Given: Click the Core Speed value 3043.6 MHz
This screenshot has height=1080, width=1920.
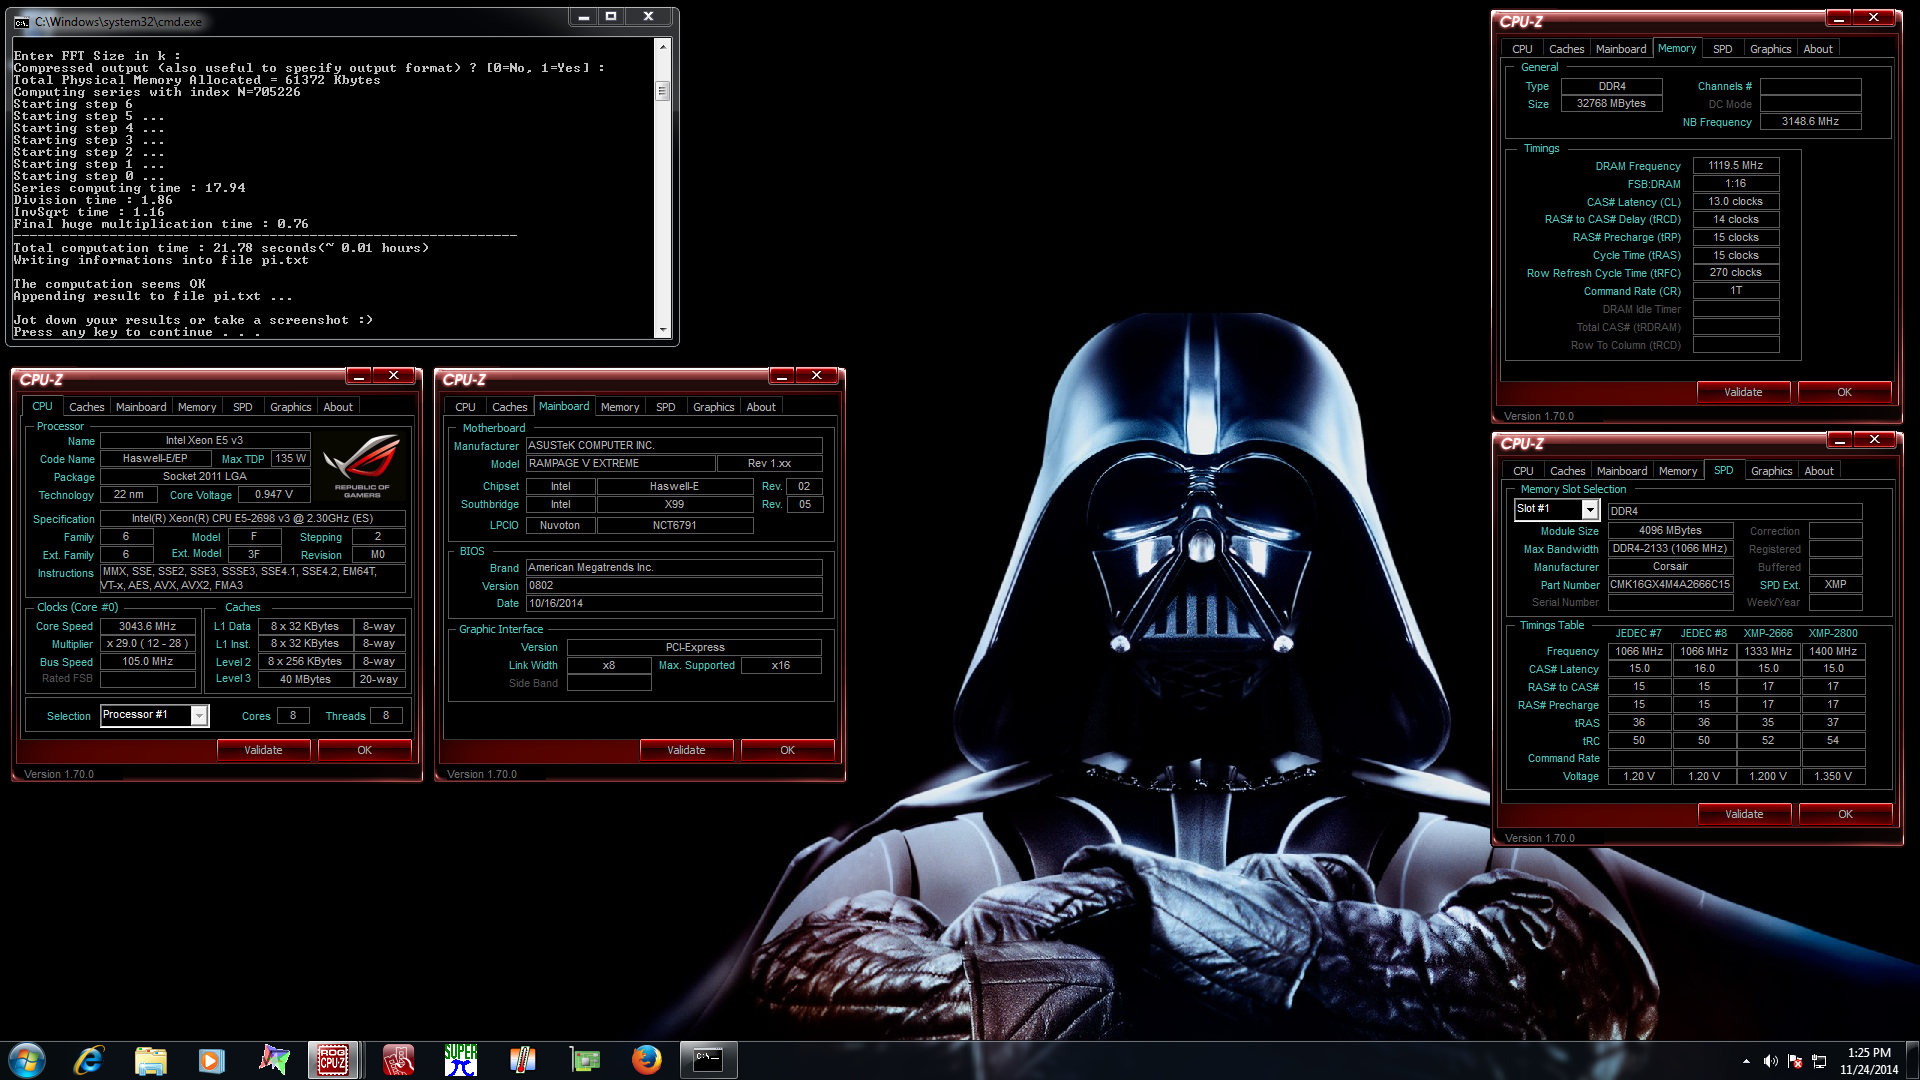Looking at the screenshot, I should point(148,626).
